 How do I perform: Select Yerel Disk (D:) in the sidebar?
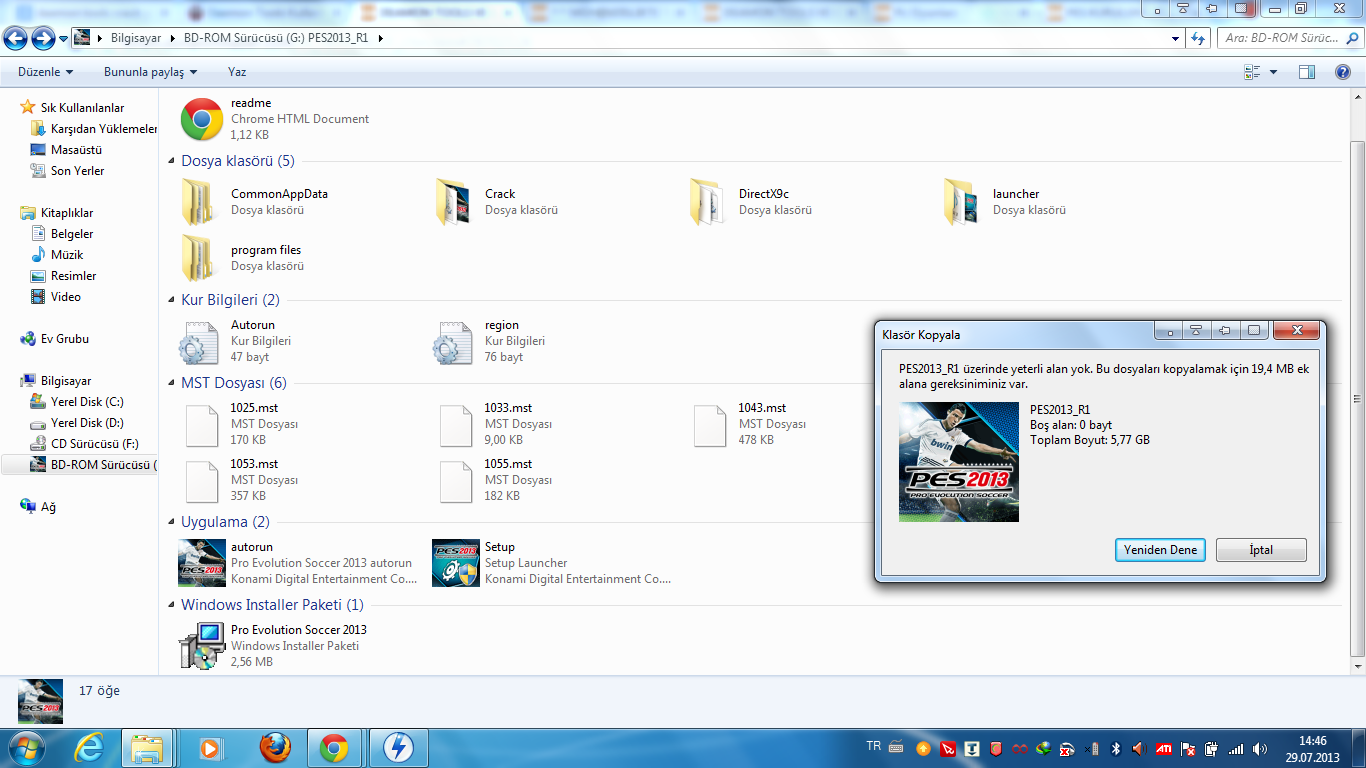pos(77,423)
